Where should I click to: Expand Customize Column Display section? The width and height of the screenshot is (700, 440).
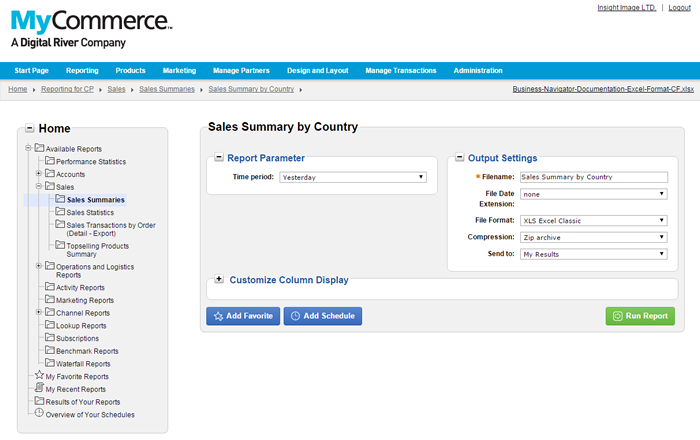(x=219, y=279)
